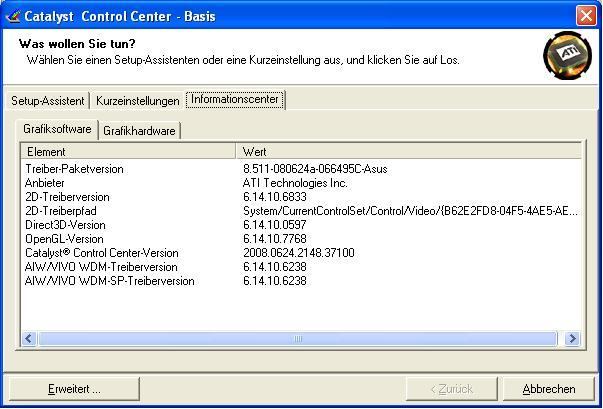Open the Kurzeinstellungen tab
This screenshot has width=603, height=409.
[138, 101]
